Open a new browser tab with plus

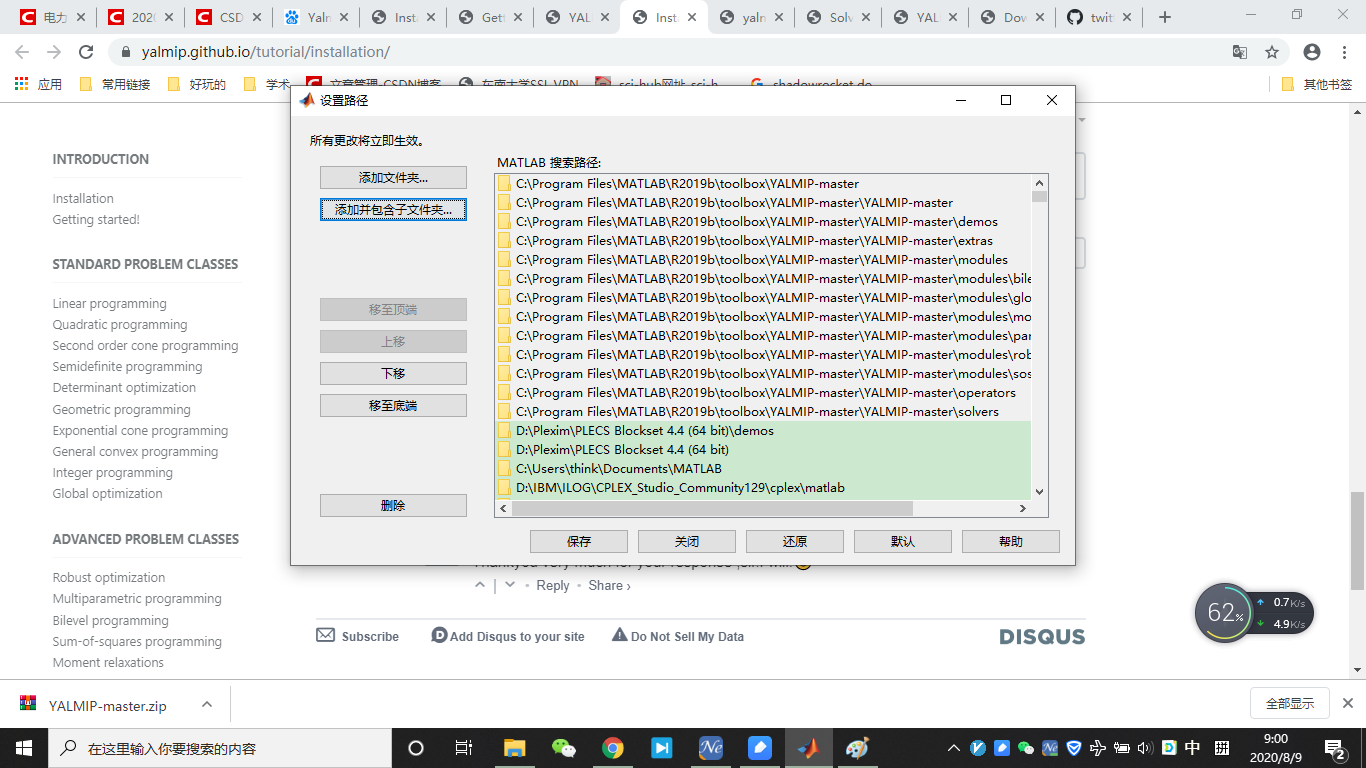[x=1165, y=17]
